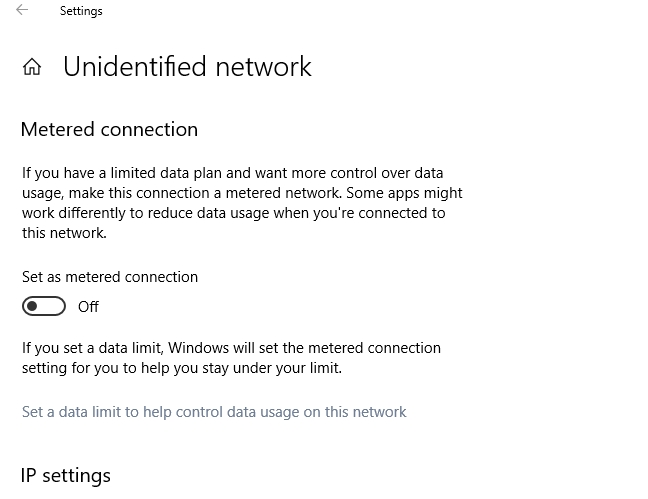Click the Home icon beside the heading
Image resolution: width=648 pixels, height=499 pixels.
point(32,68)
